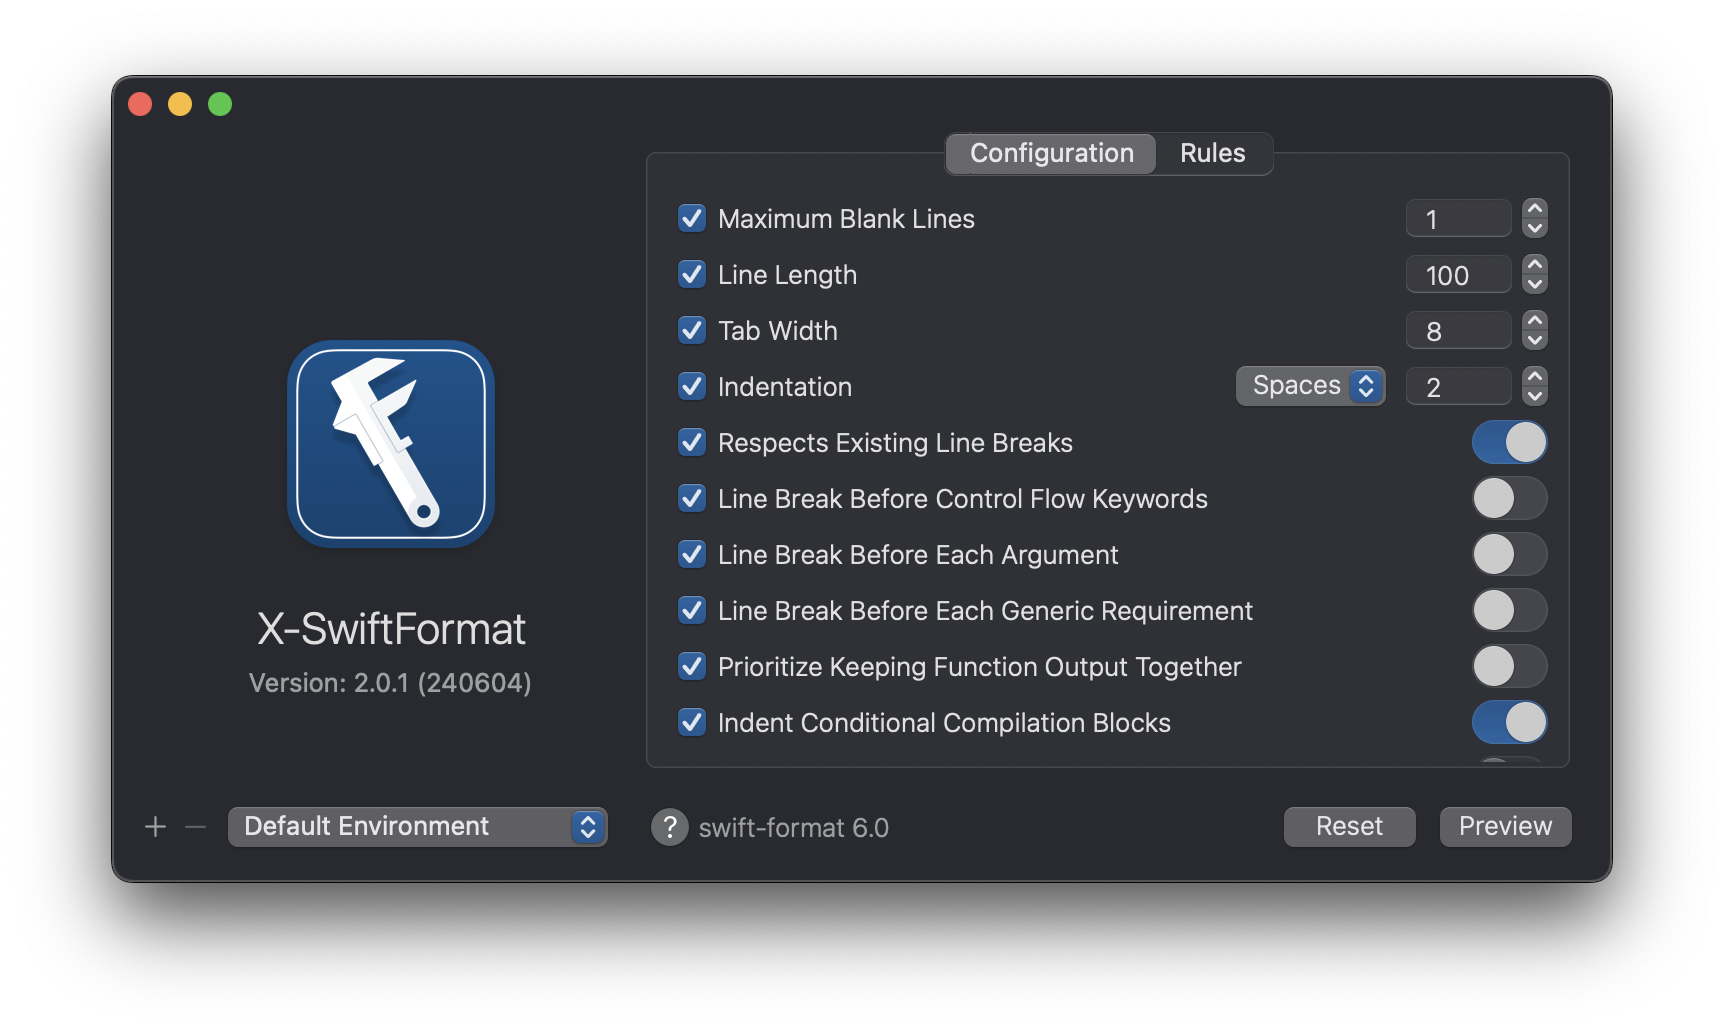The height and width of the screenshot is (1030, 1724).
Task: Uncheck Line Break Before Control Flow Keywords checkbox
Action: tap(692, 498)
